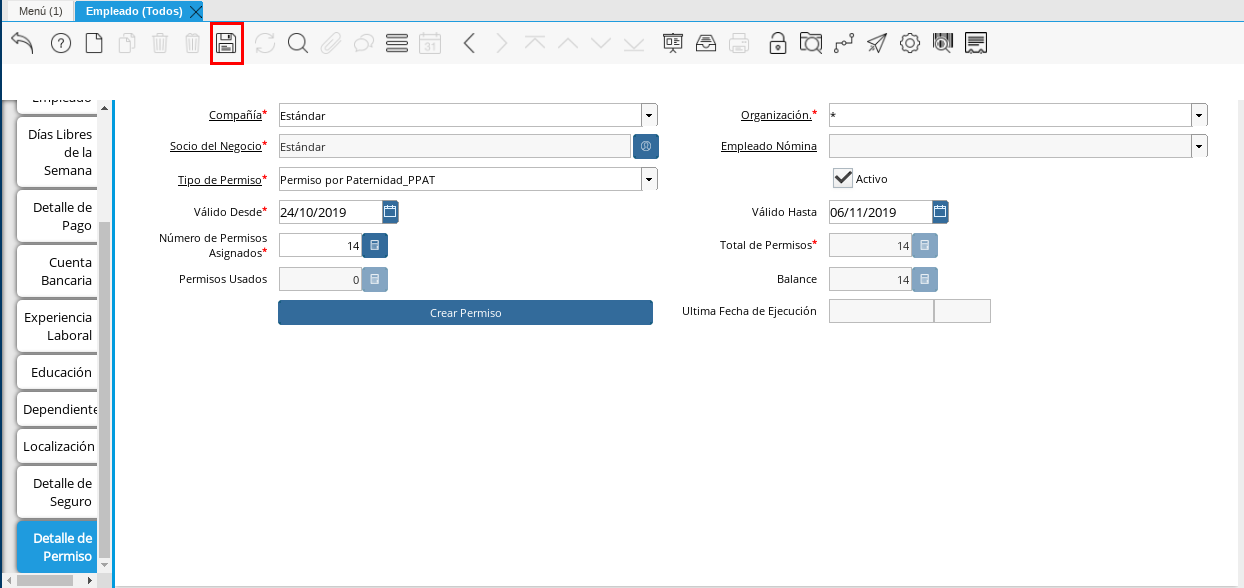
Task: Click the calendar History records icon
Action: pyautogui.click(x=430, y=43)
